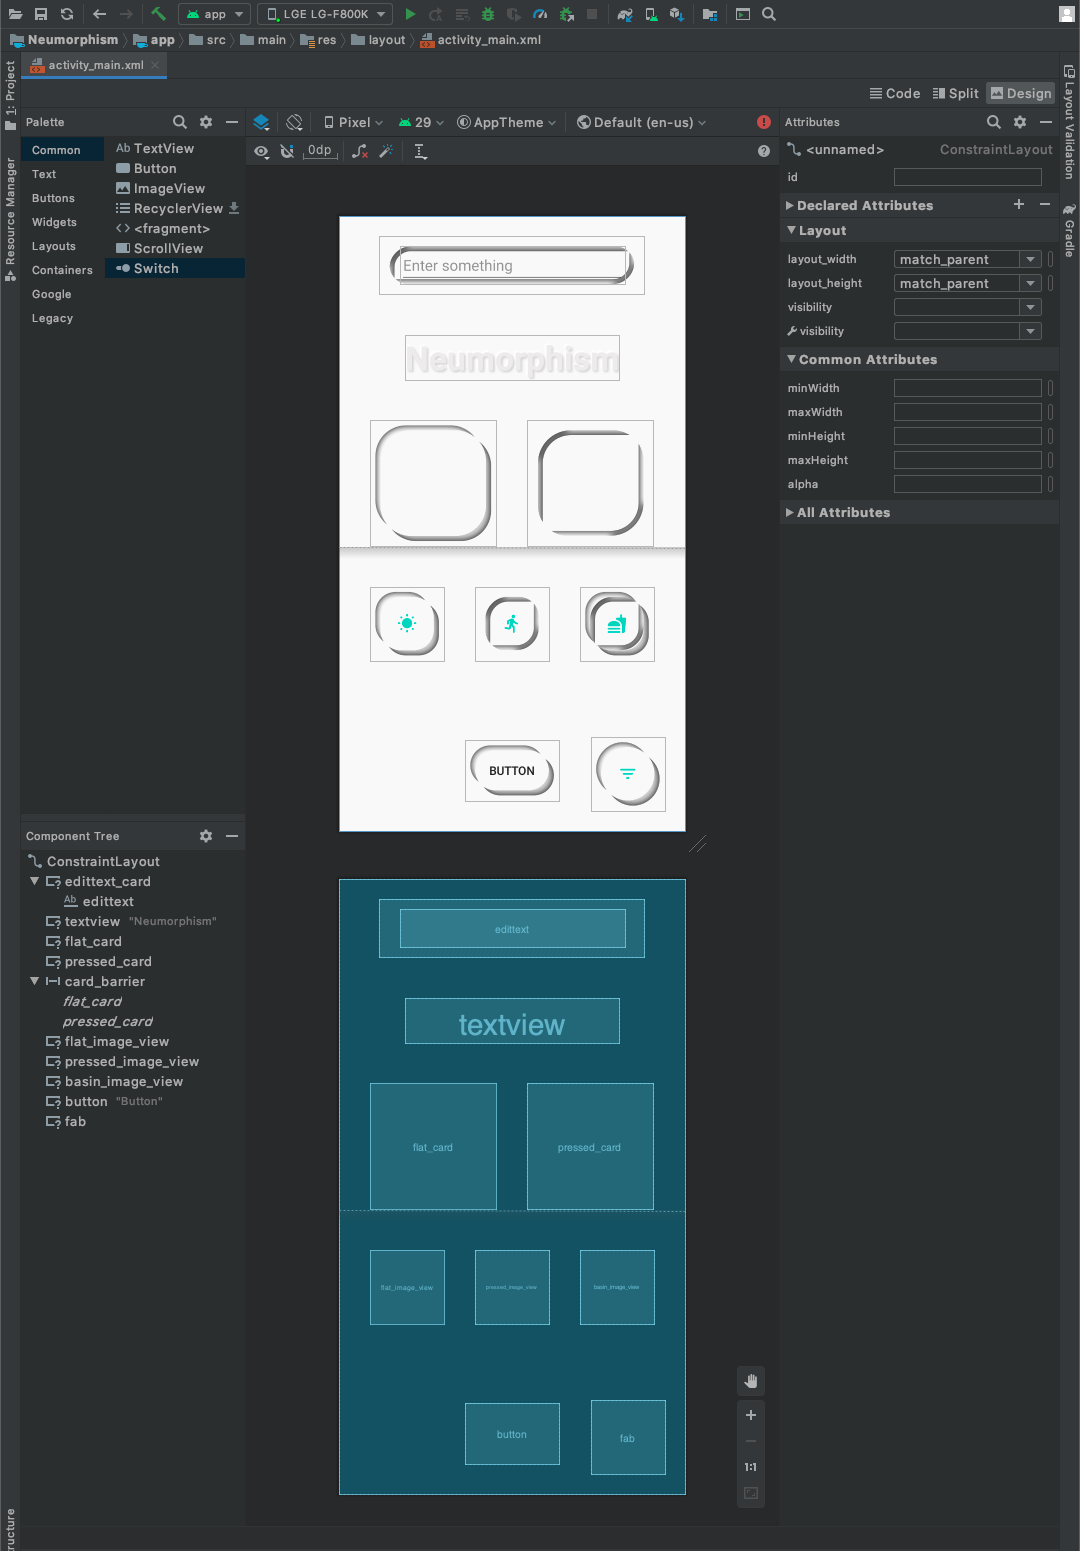1080x1551 pixels.
Task: Click Search Everywhere magnifier in top toolbar
Action: (x=769, y=14)
